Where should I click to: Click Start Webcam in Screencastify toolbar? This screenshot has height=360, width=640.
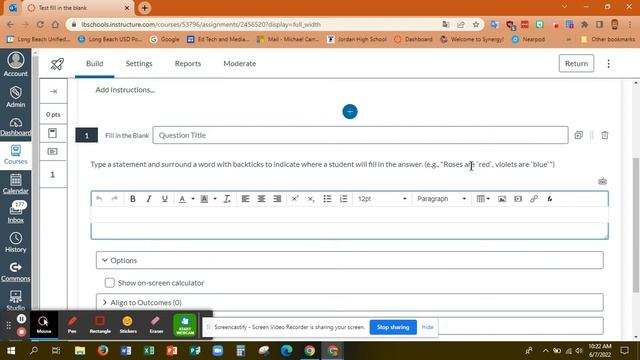185,324
